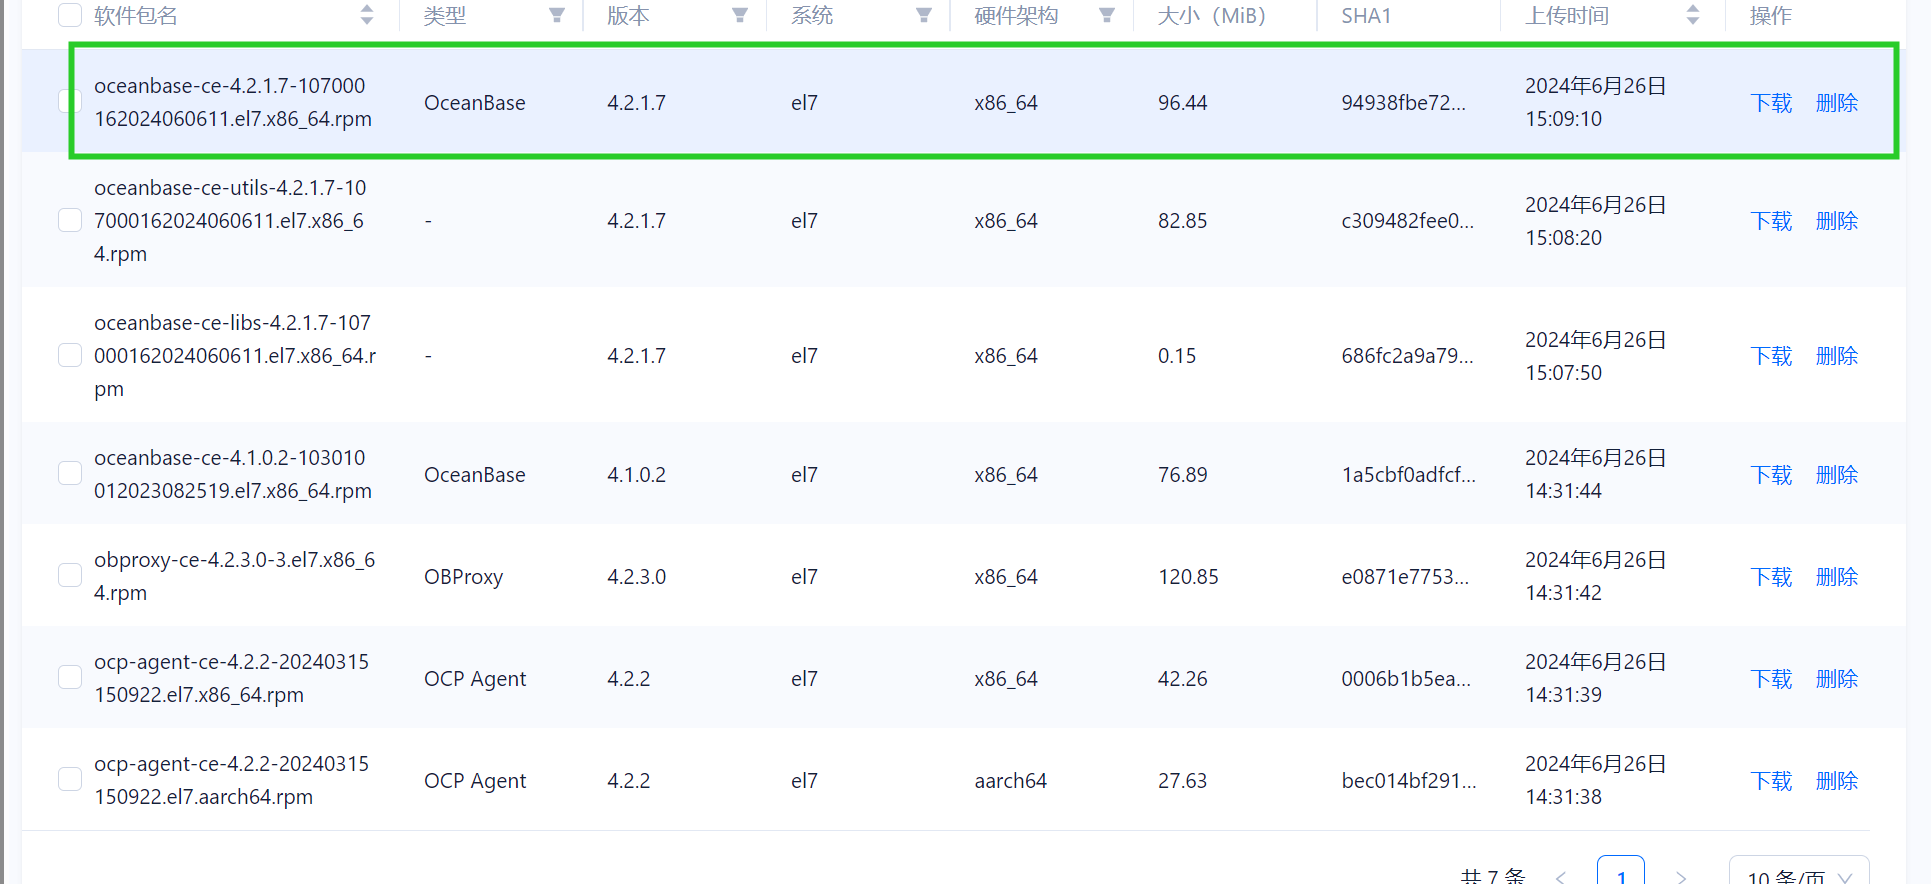Click the aarch64 architecture cell

pos(1010,781)
